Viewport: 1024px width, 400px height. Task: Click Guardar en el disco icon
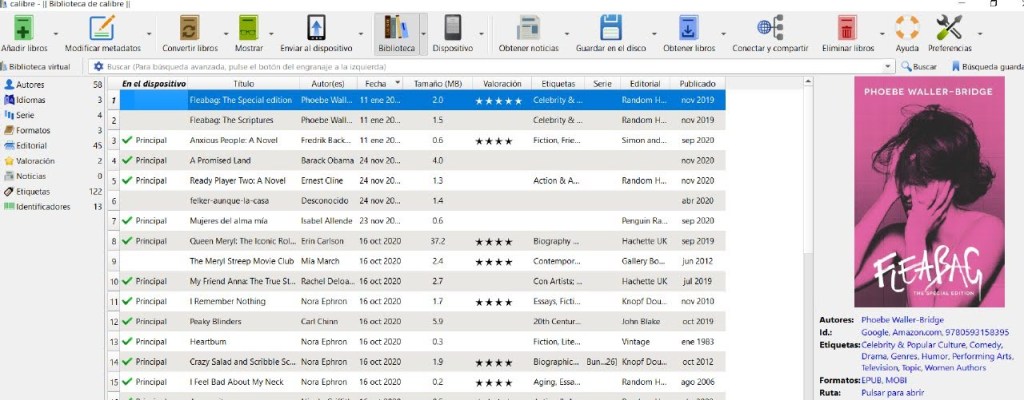[x=610, y=28]
